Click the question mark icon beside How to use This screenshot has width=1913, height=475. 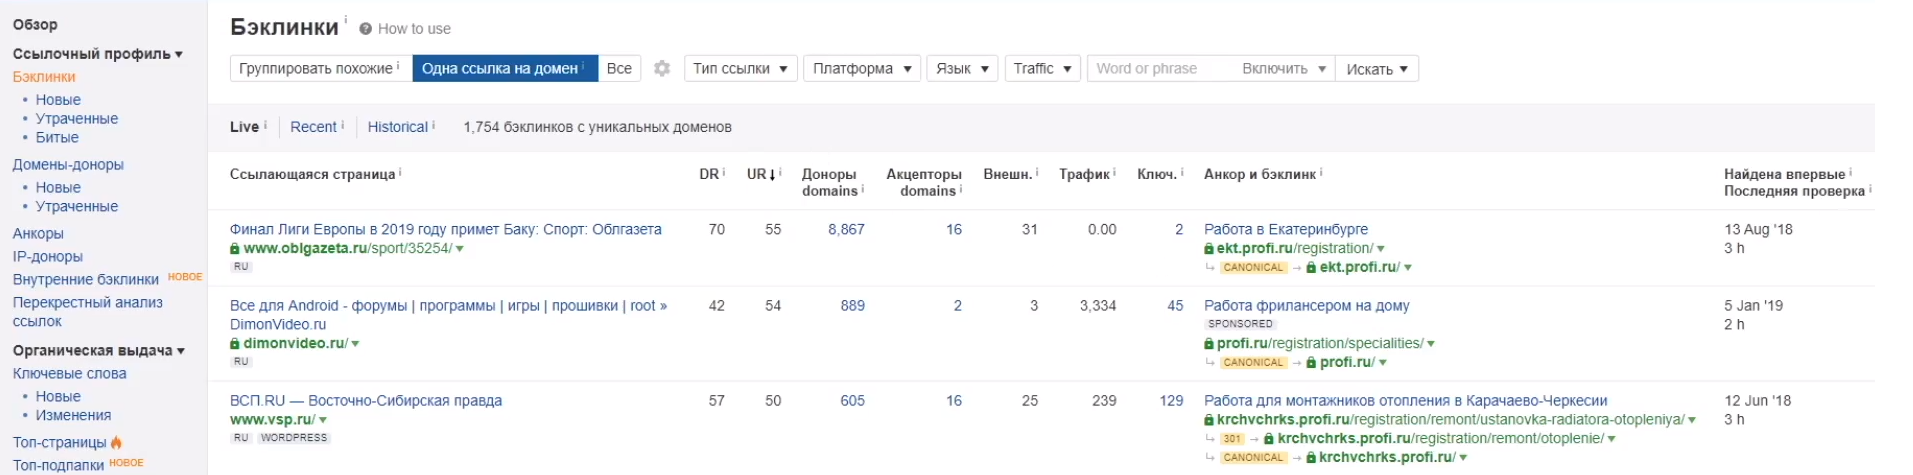click(x=366, y=29)
